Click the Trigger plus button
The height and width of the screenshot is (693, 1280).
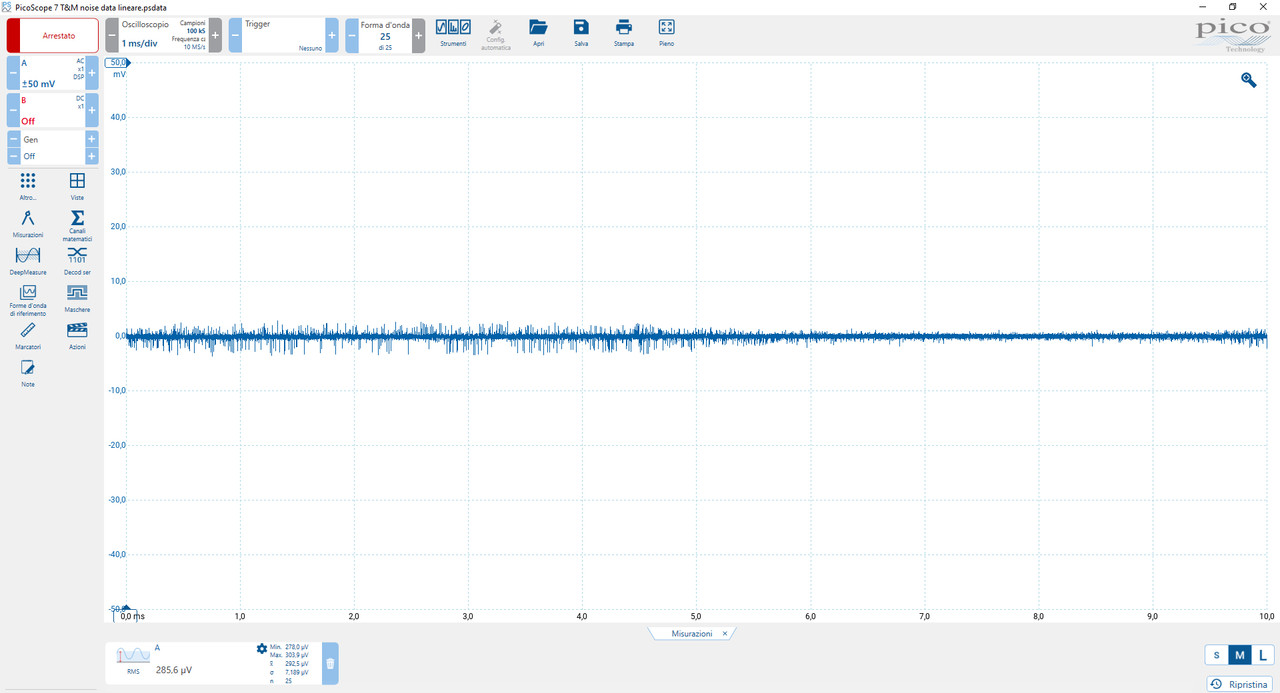(332, 35)
